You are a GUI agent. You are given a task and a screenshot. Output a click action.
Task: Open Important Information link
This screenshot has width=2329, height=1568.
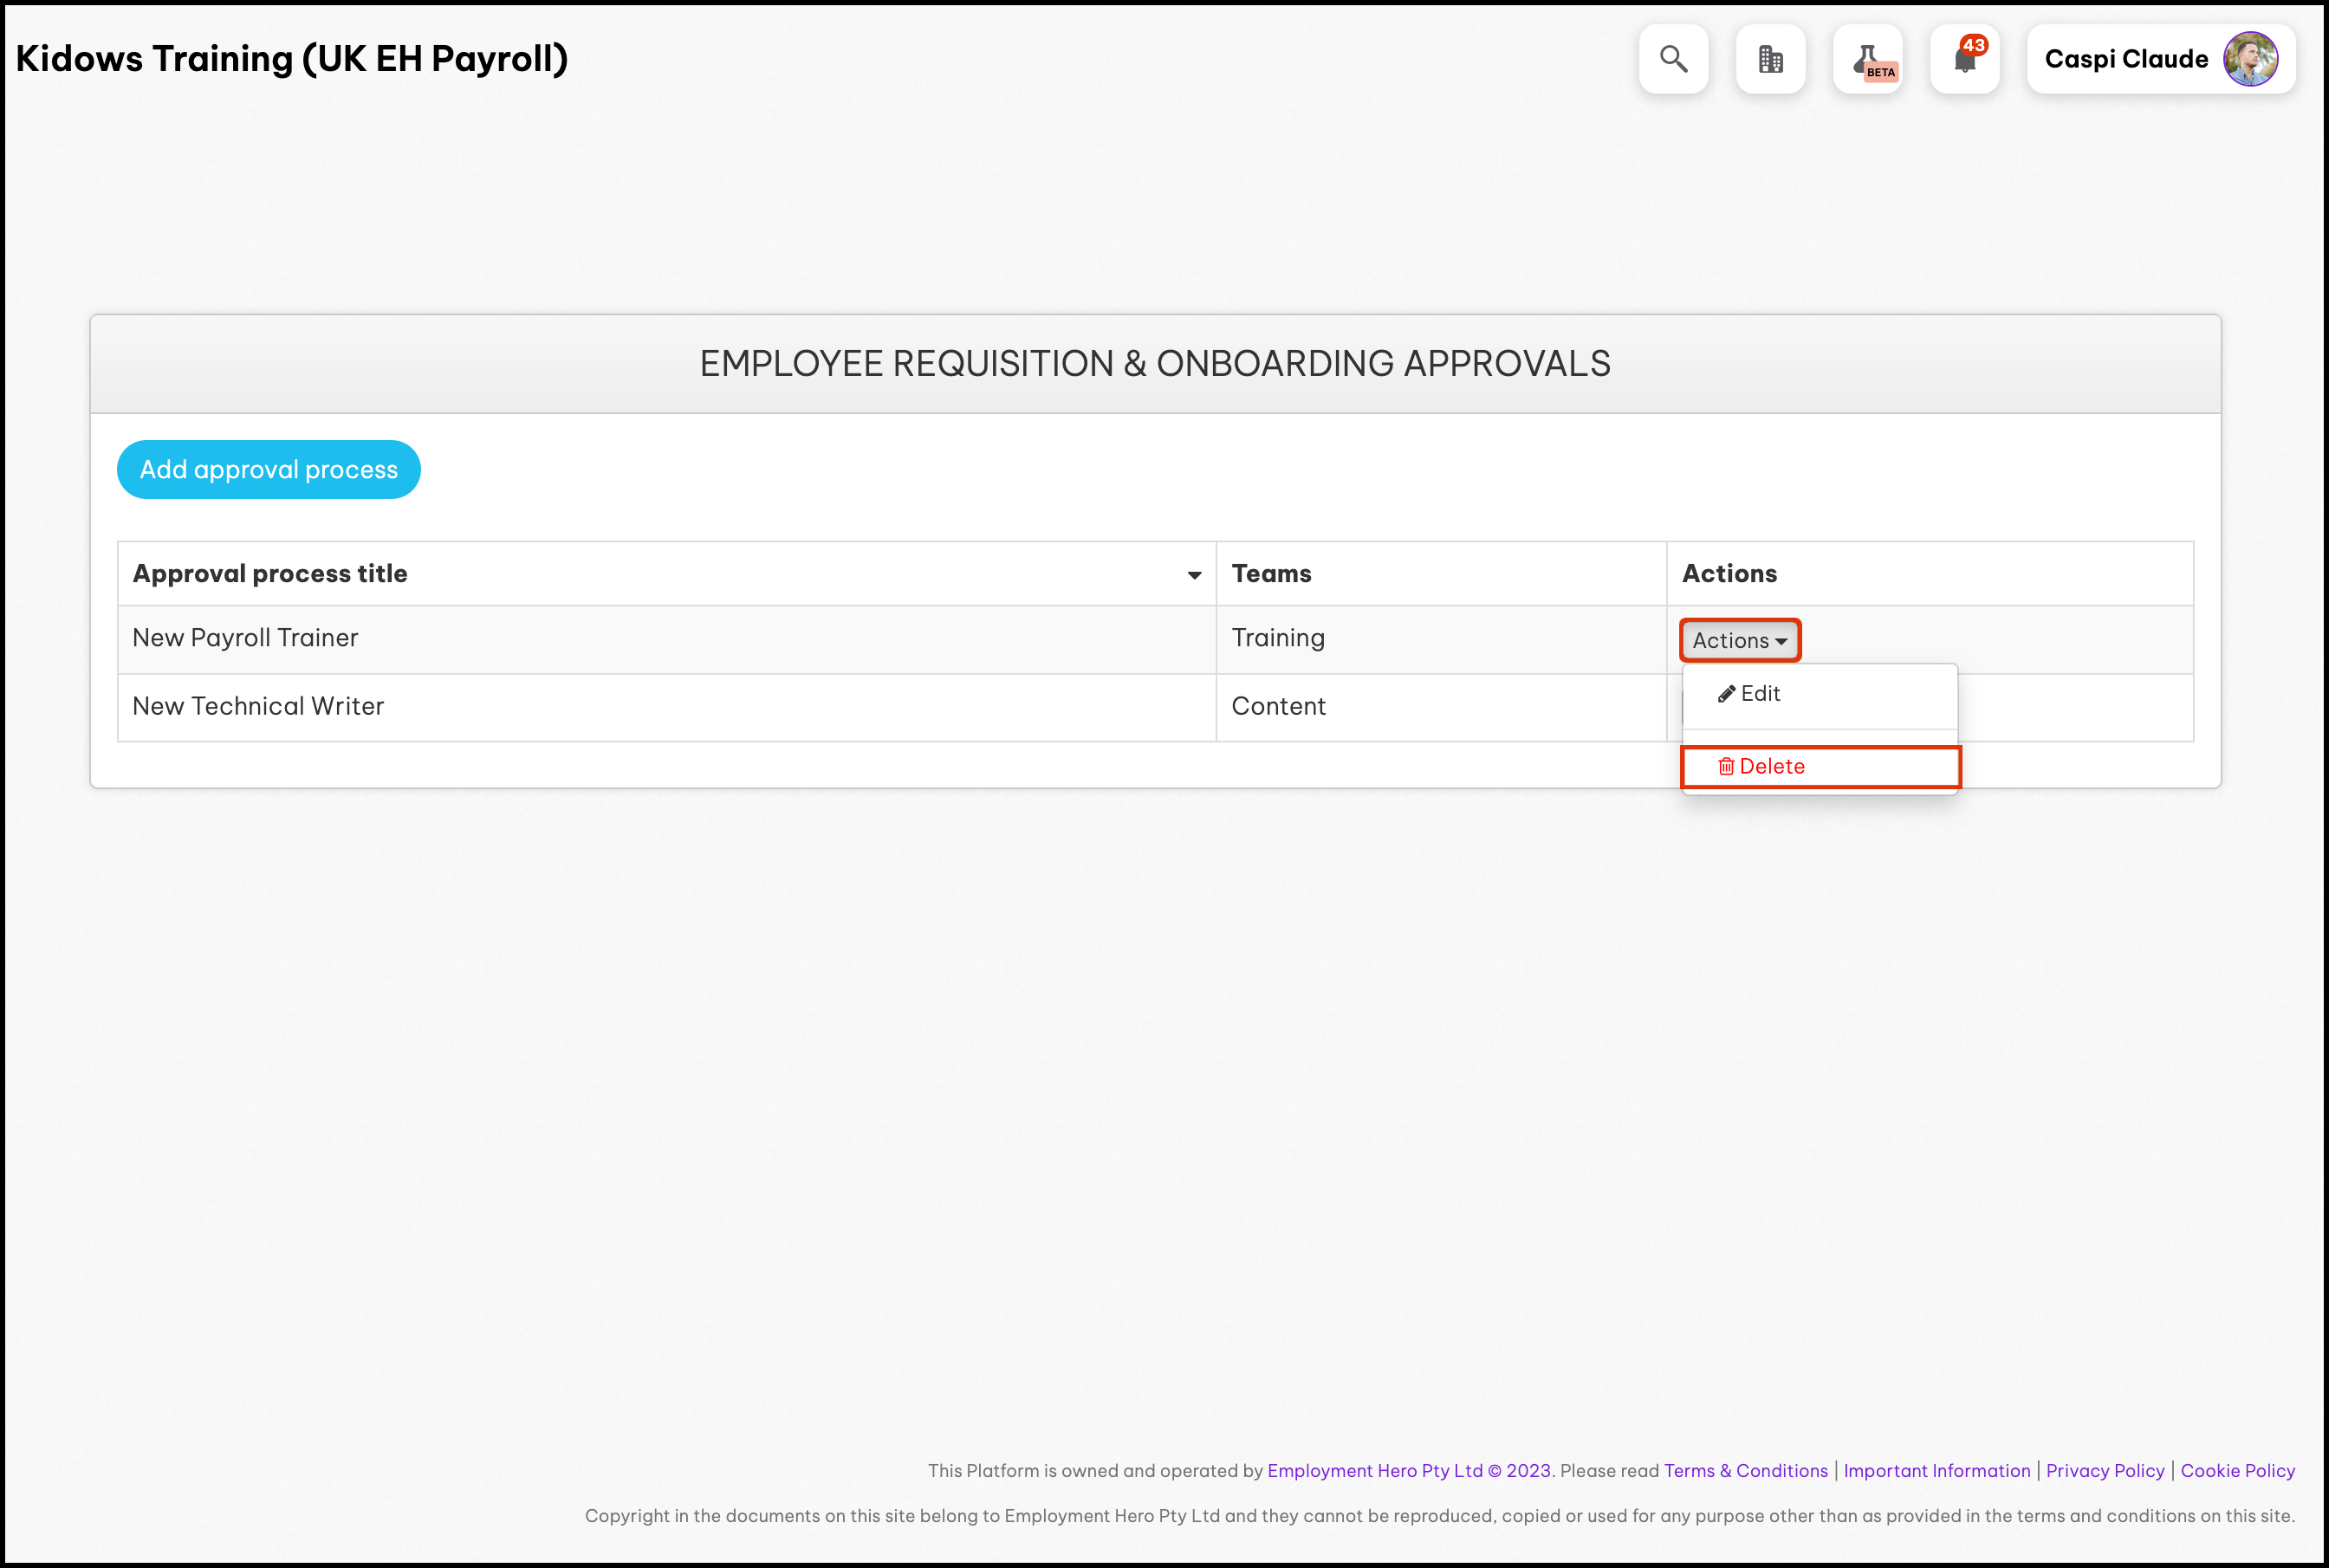click(x=1936, y=1470)
